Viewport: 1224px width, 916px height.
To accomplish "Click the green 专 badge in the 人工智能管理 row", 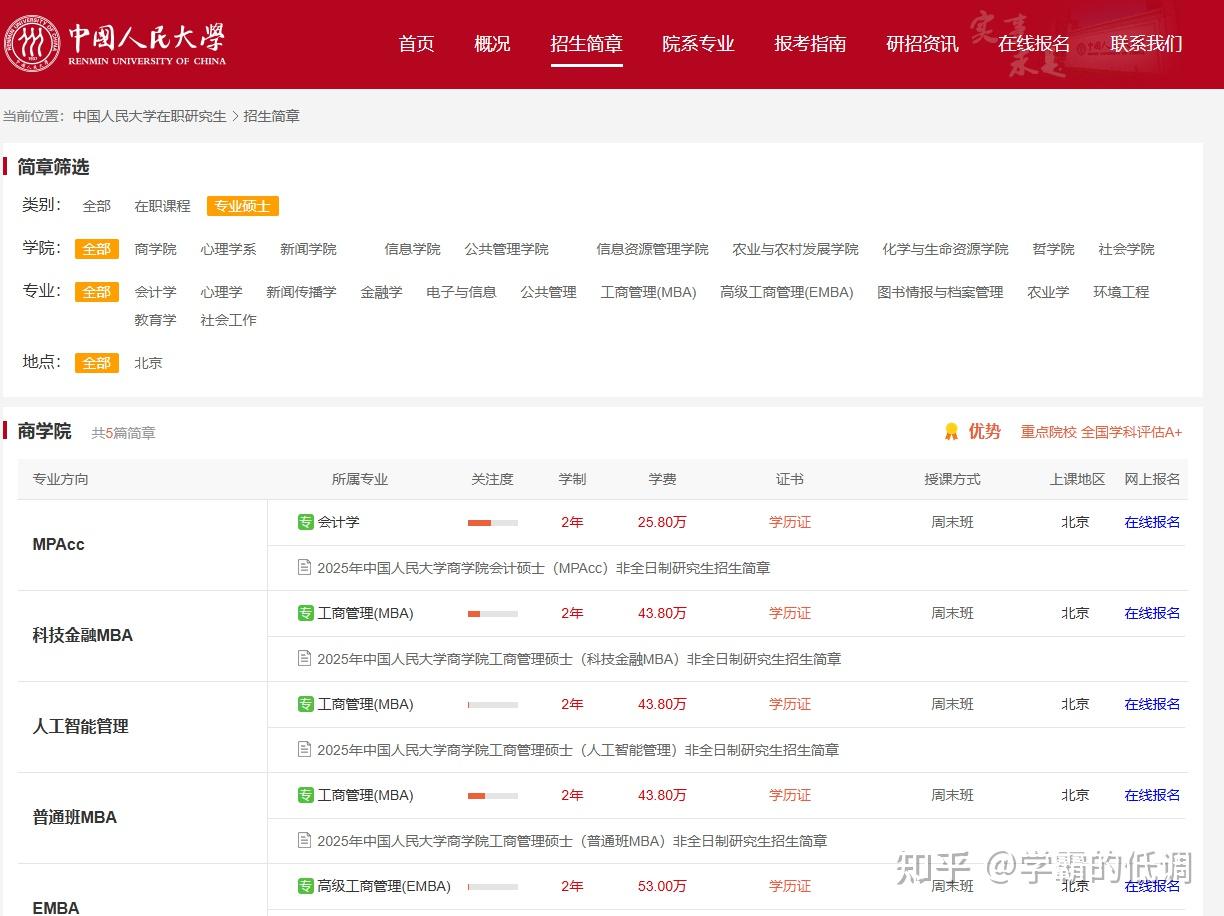I will (x=306, y=704).
